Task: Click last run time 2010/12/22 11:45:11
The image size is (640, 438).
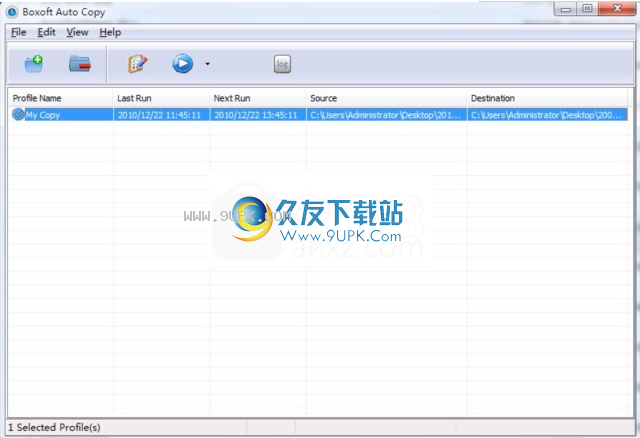Action: (x=159, y=115)
